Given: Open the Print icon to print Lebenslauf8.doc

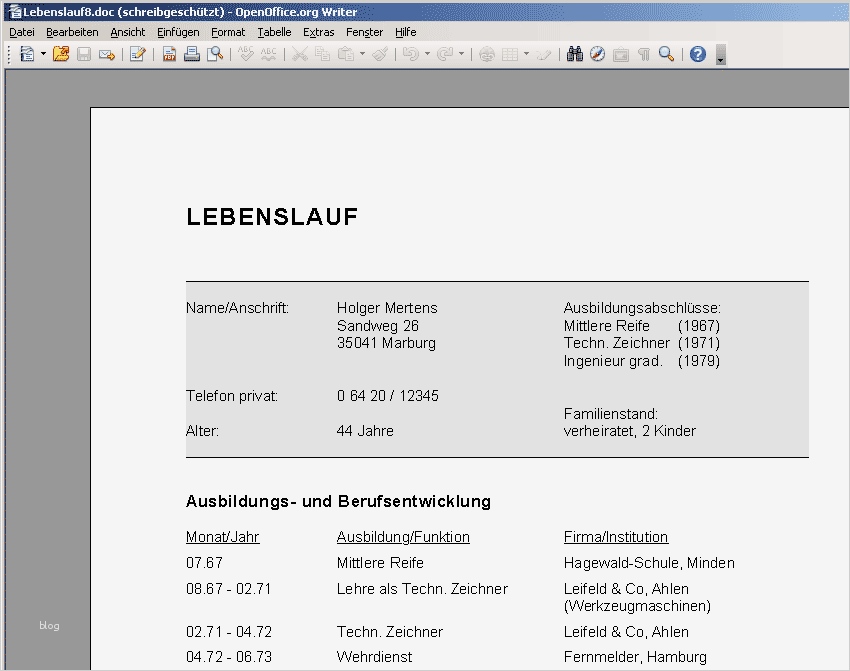Looking at the screenshot, I should click(x=191, y=53).
